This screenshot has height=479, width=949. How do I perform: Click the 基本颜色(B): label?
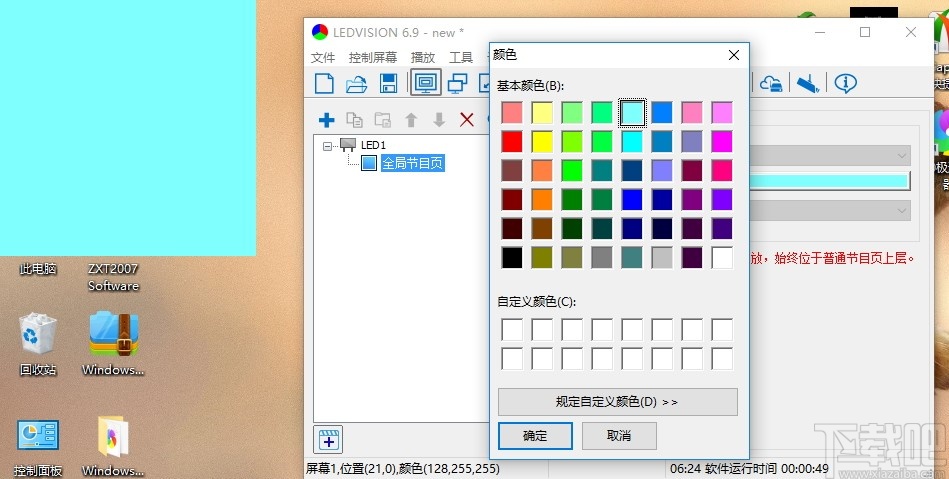531,86
